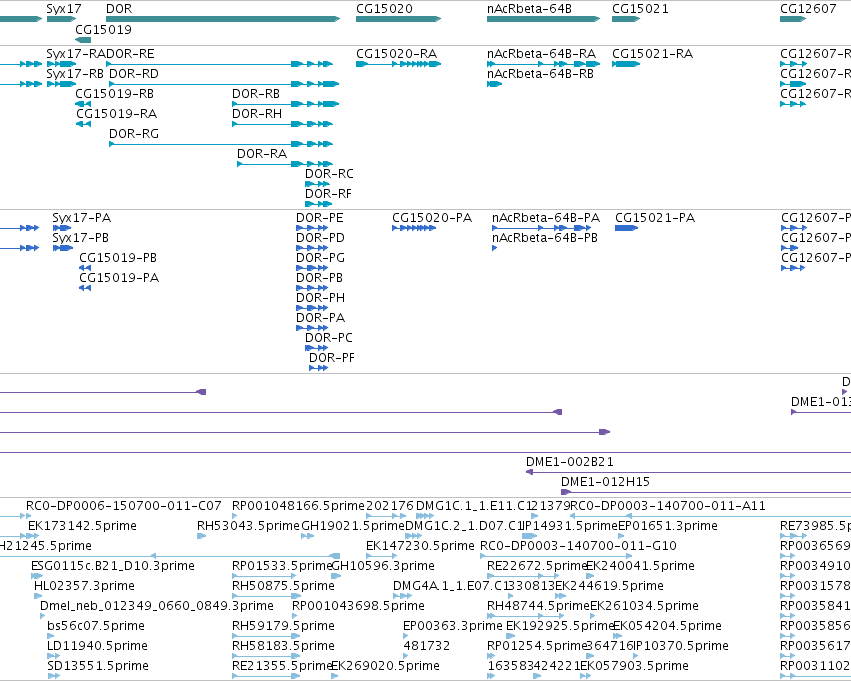Click transcript DOR-RB label
851x681 pixels.
point(256,94)
